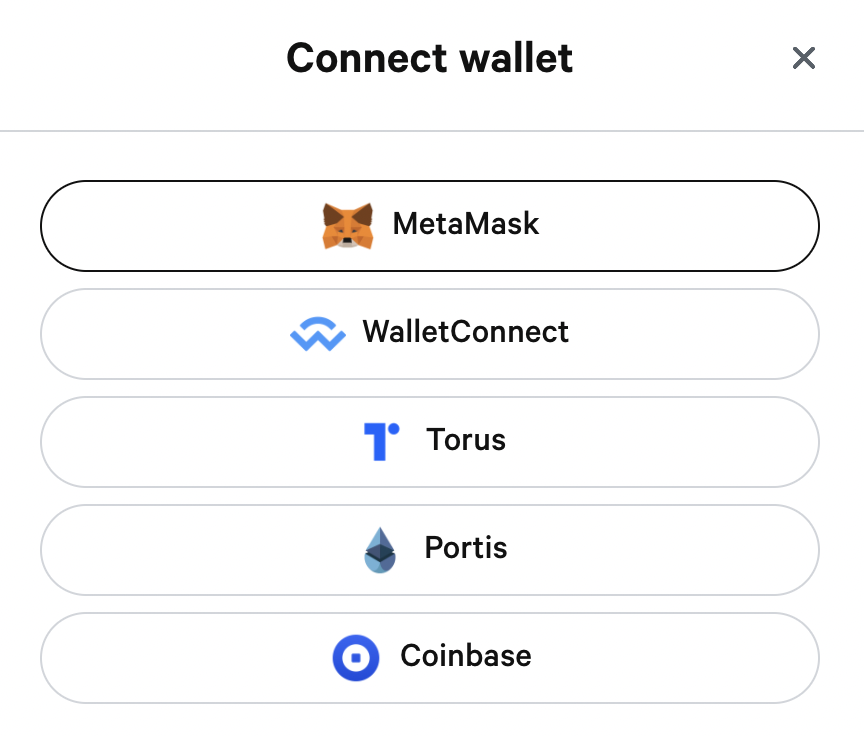Click the Torus blue T icon
This screenshot has width=864, height=736.
click(x=381, y=441)
